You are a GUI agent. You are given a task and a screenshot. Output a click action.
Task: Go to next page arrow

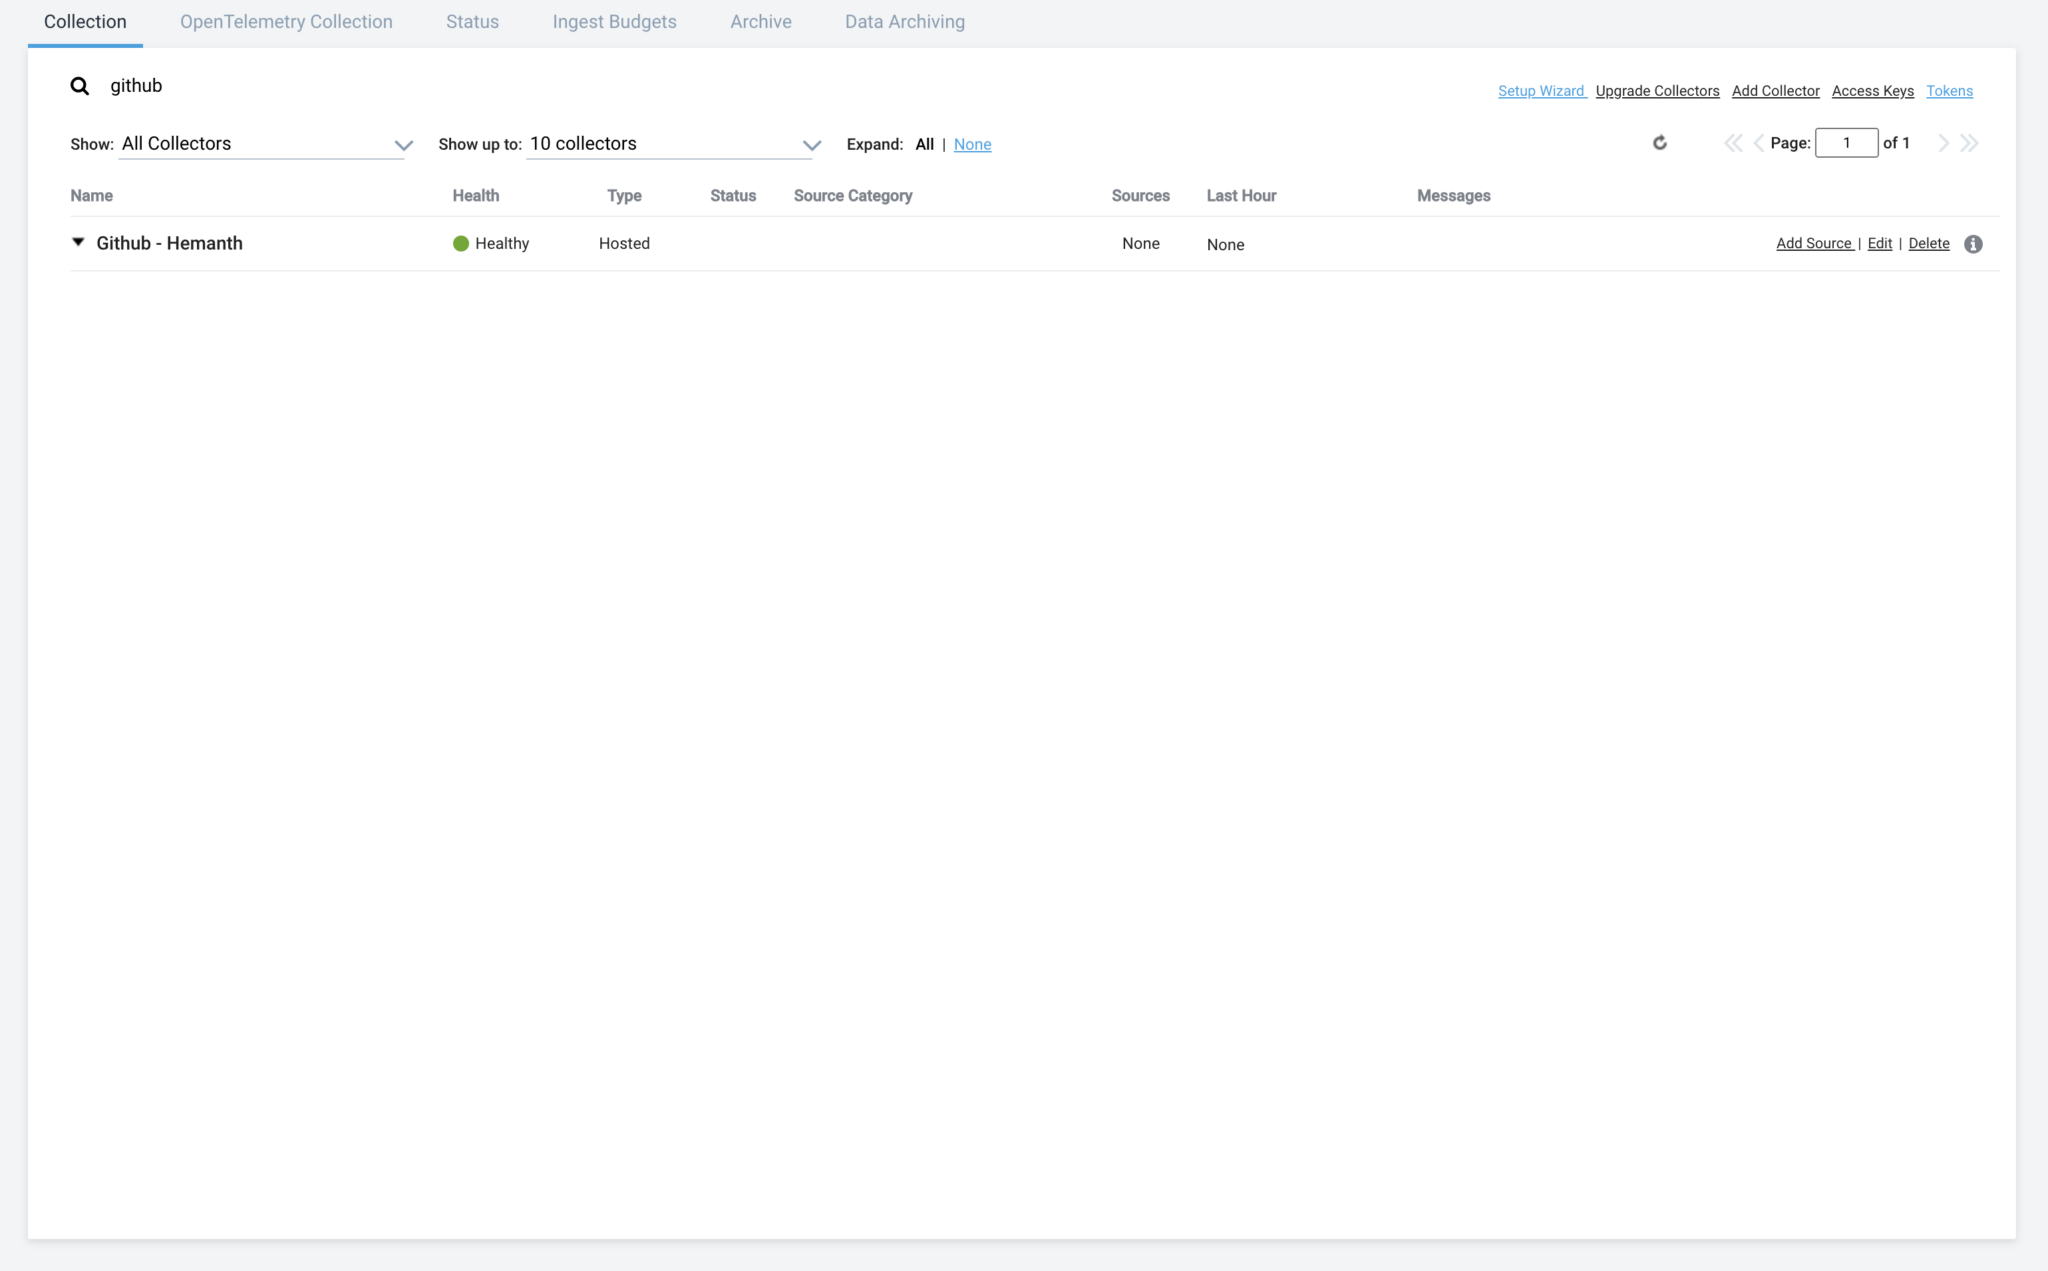(1943, 143)
